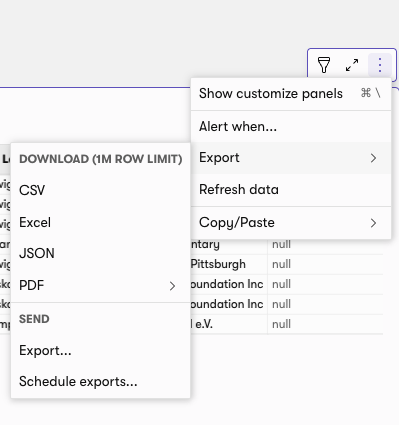Expand the chart to fullscreen
The image size is (399, 425).
tap(352, 65)
